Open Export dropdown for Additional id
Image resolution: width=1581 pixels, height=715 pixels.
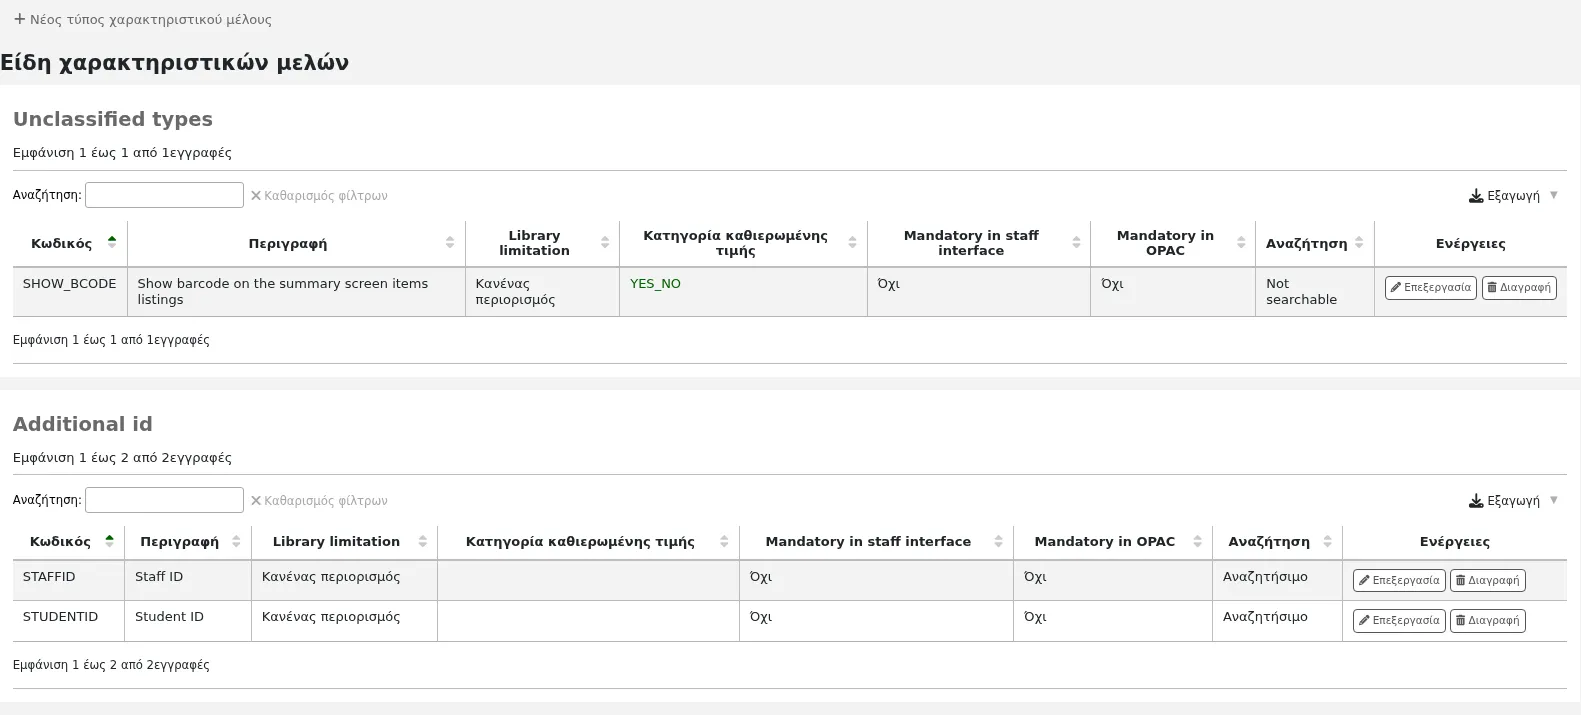click(1513, 501)
